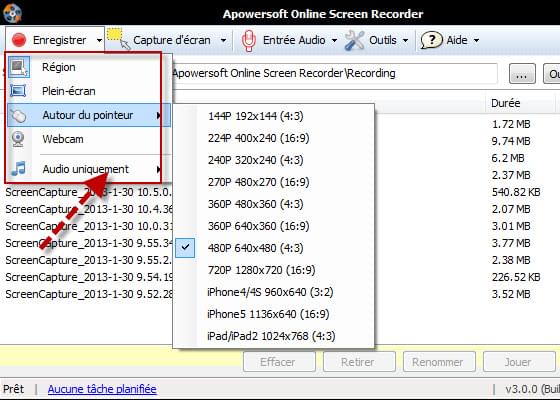Click the wrench and screwdriver Outils icon
The width and height of the screenshot is (560, 400).
[354, 40]
